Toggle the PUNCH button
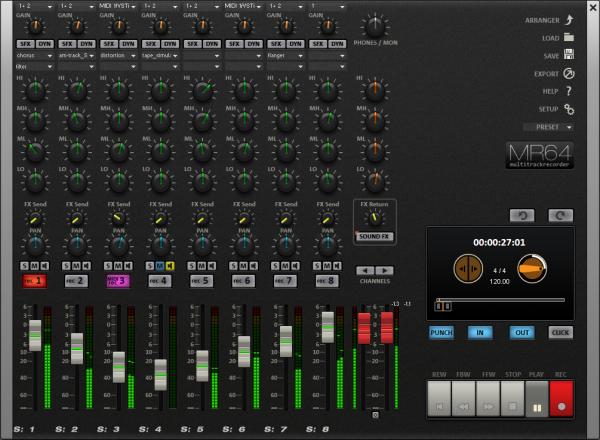Viewport: 600px width, 440px height. [x=441, y=332]
